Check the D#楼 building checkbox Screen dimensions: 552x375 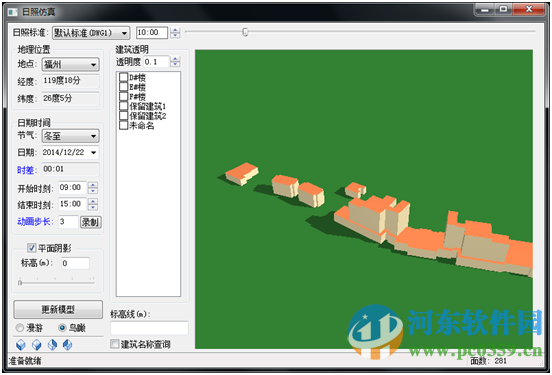(x=123, y=77)
